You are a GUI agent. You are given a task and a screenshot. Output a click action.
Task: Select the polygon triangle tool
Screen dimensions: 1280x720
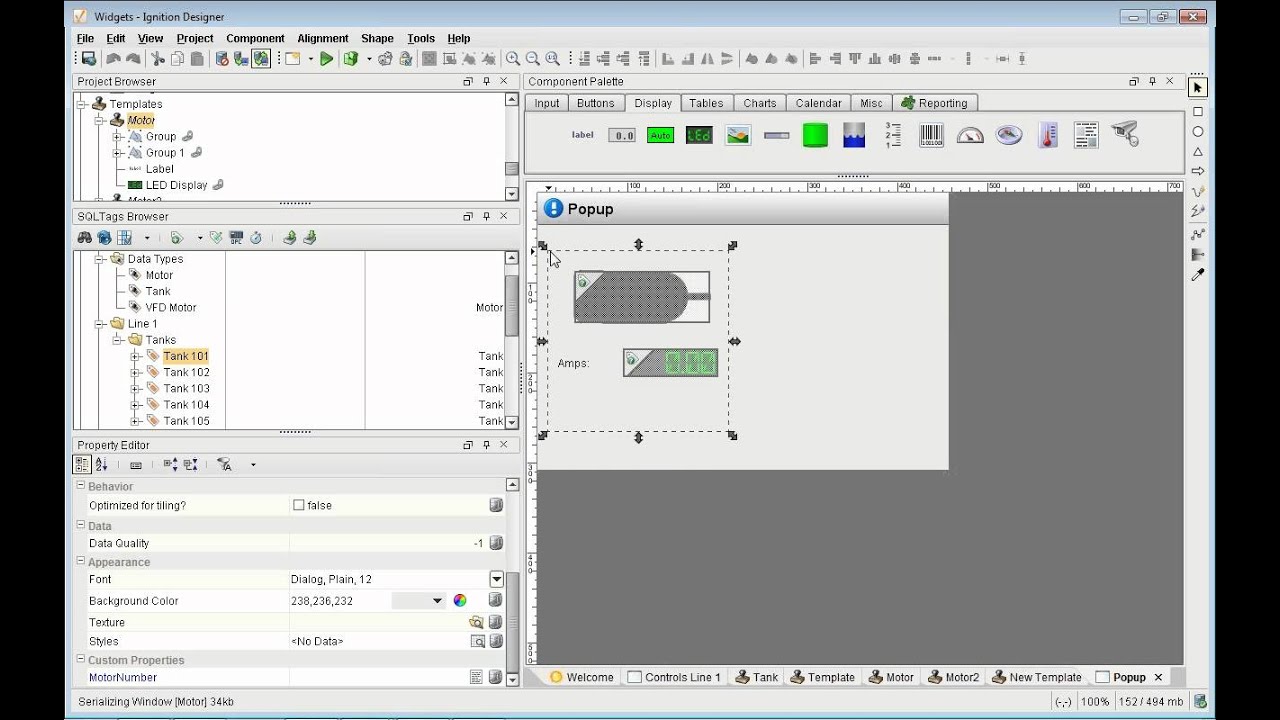[x=1198, y=152]
